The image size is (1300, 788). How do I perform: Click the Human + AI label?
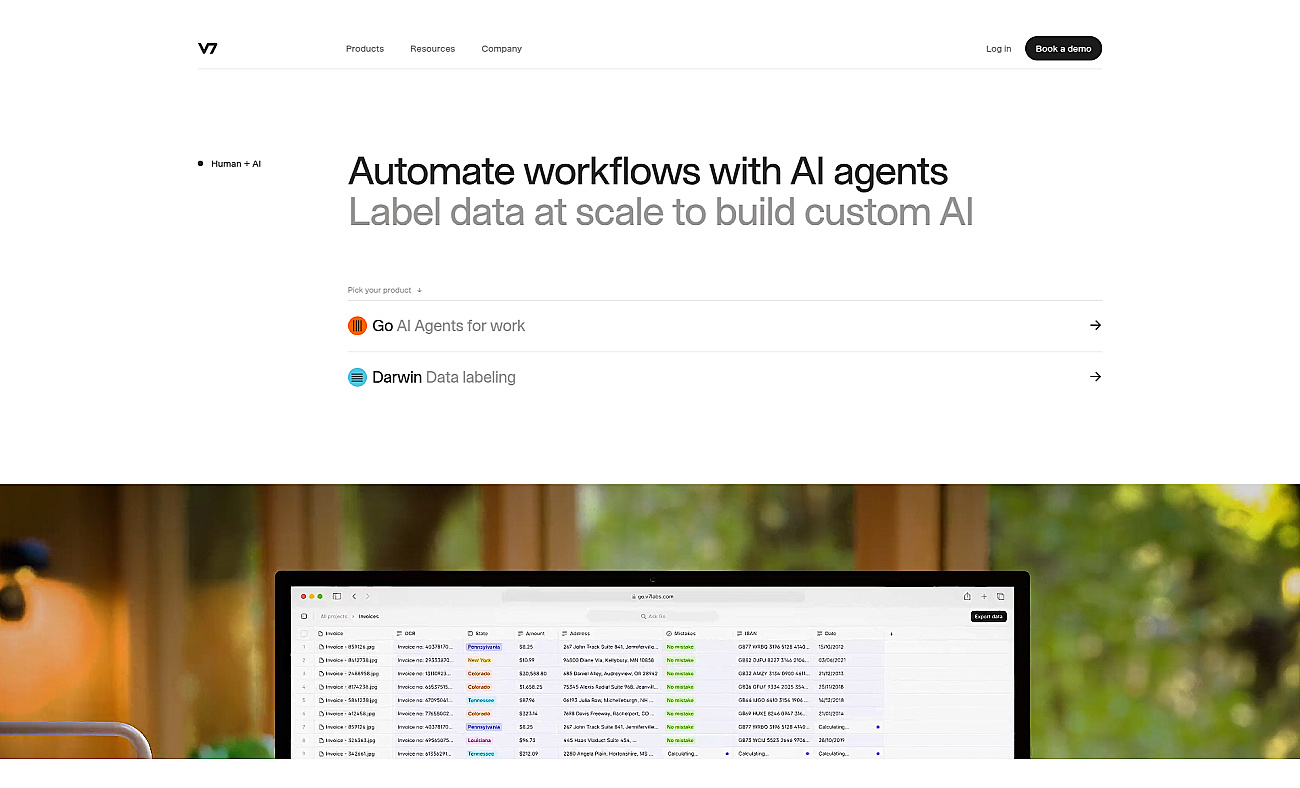point(236,164)
